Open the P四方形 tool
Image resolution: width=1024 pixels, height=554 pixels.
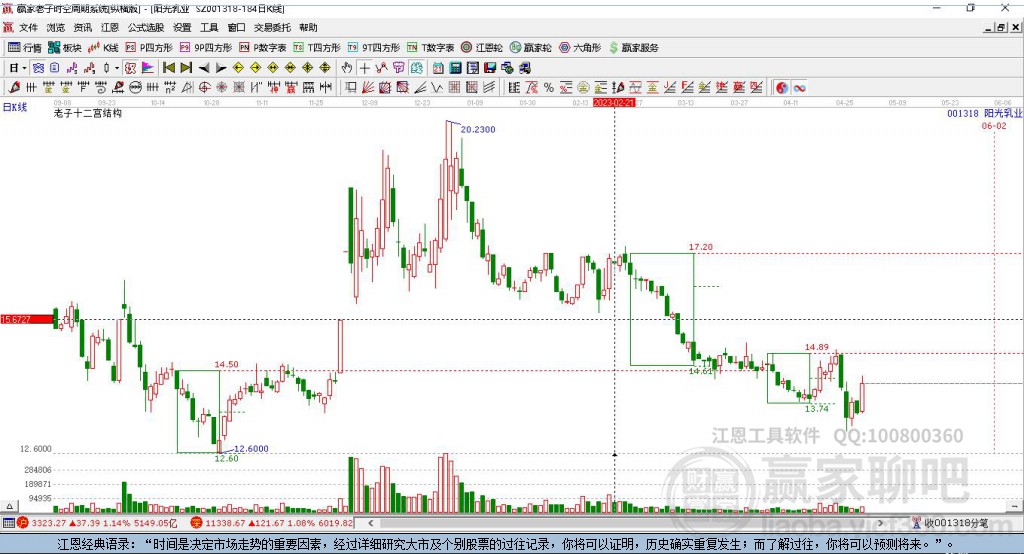click(x=149, y=48)
